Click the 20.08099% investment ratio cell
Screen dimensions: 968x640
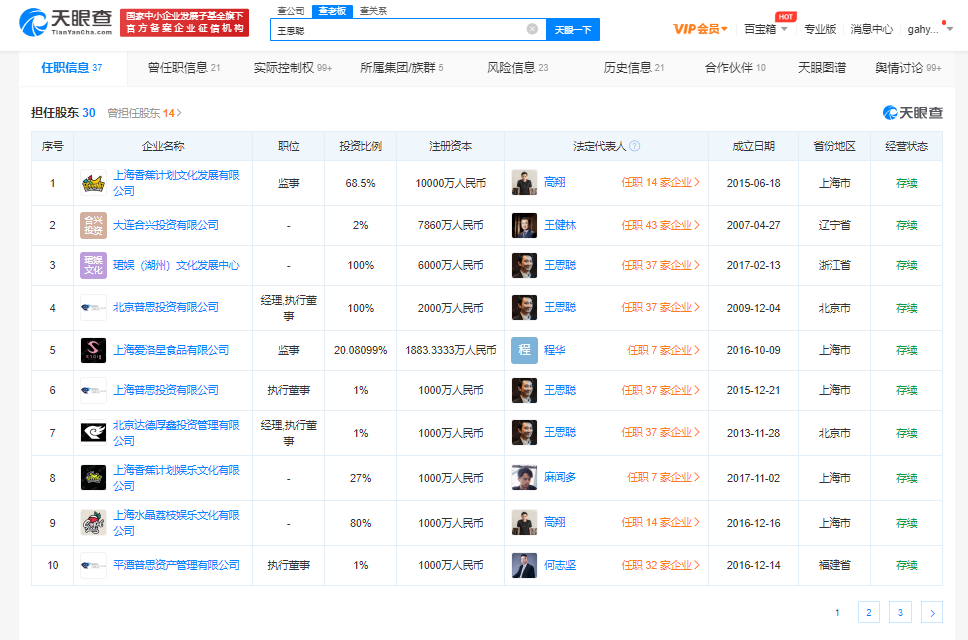click(x=361, y=351)
